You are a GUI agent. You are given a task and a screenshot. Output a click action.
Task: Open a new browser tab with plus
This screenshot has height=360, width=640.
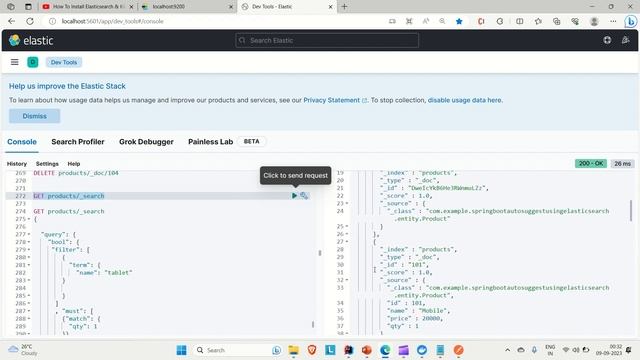(344, 7)
